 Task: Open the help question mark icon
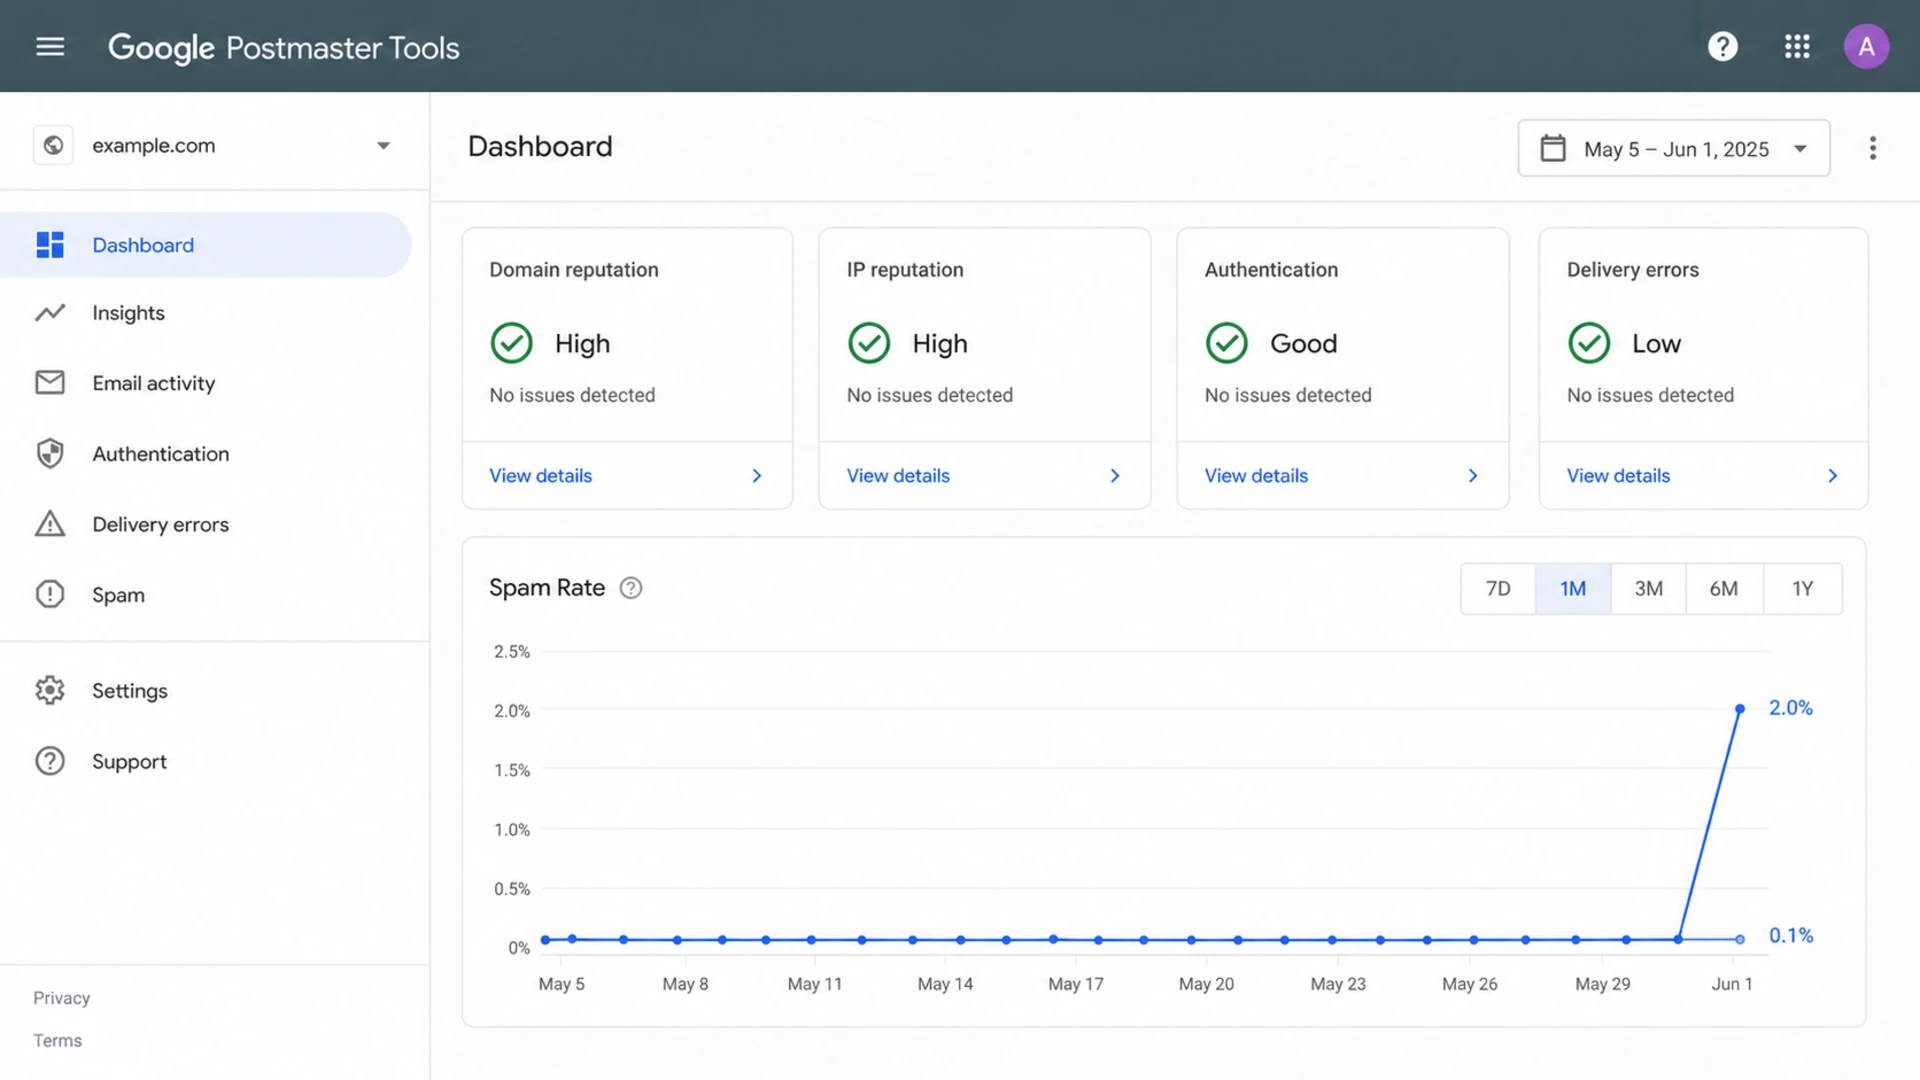coord(1722,47)
